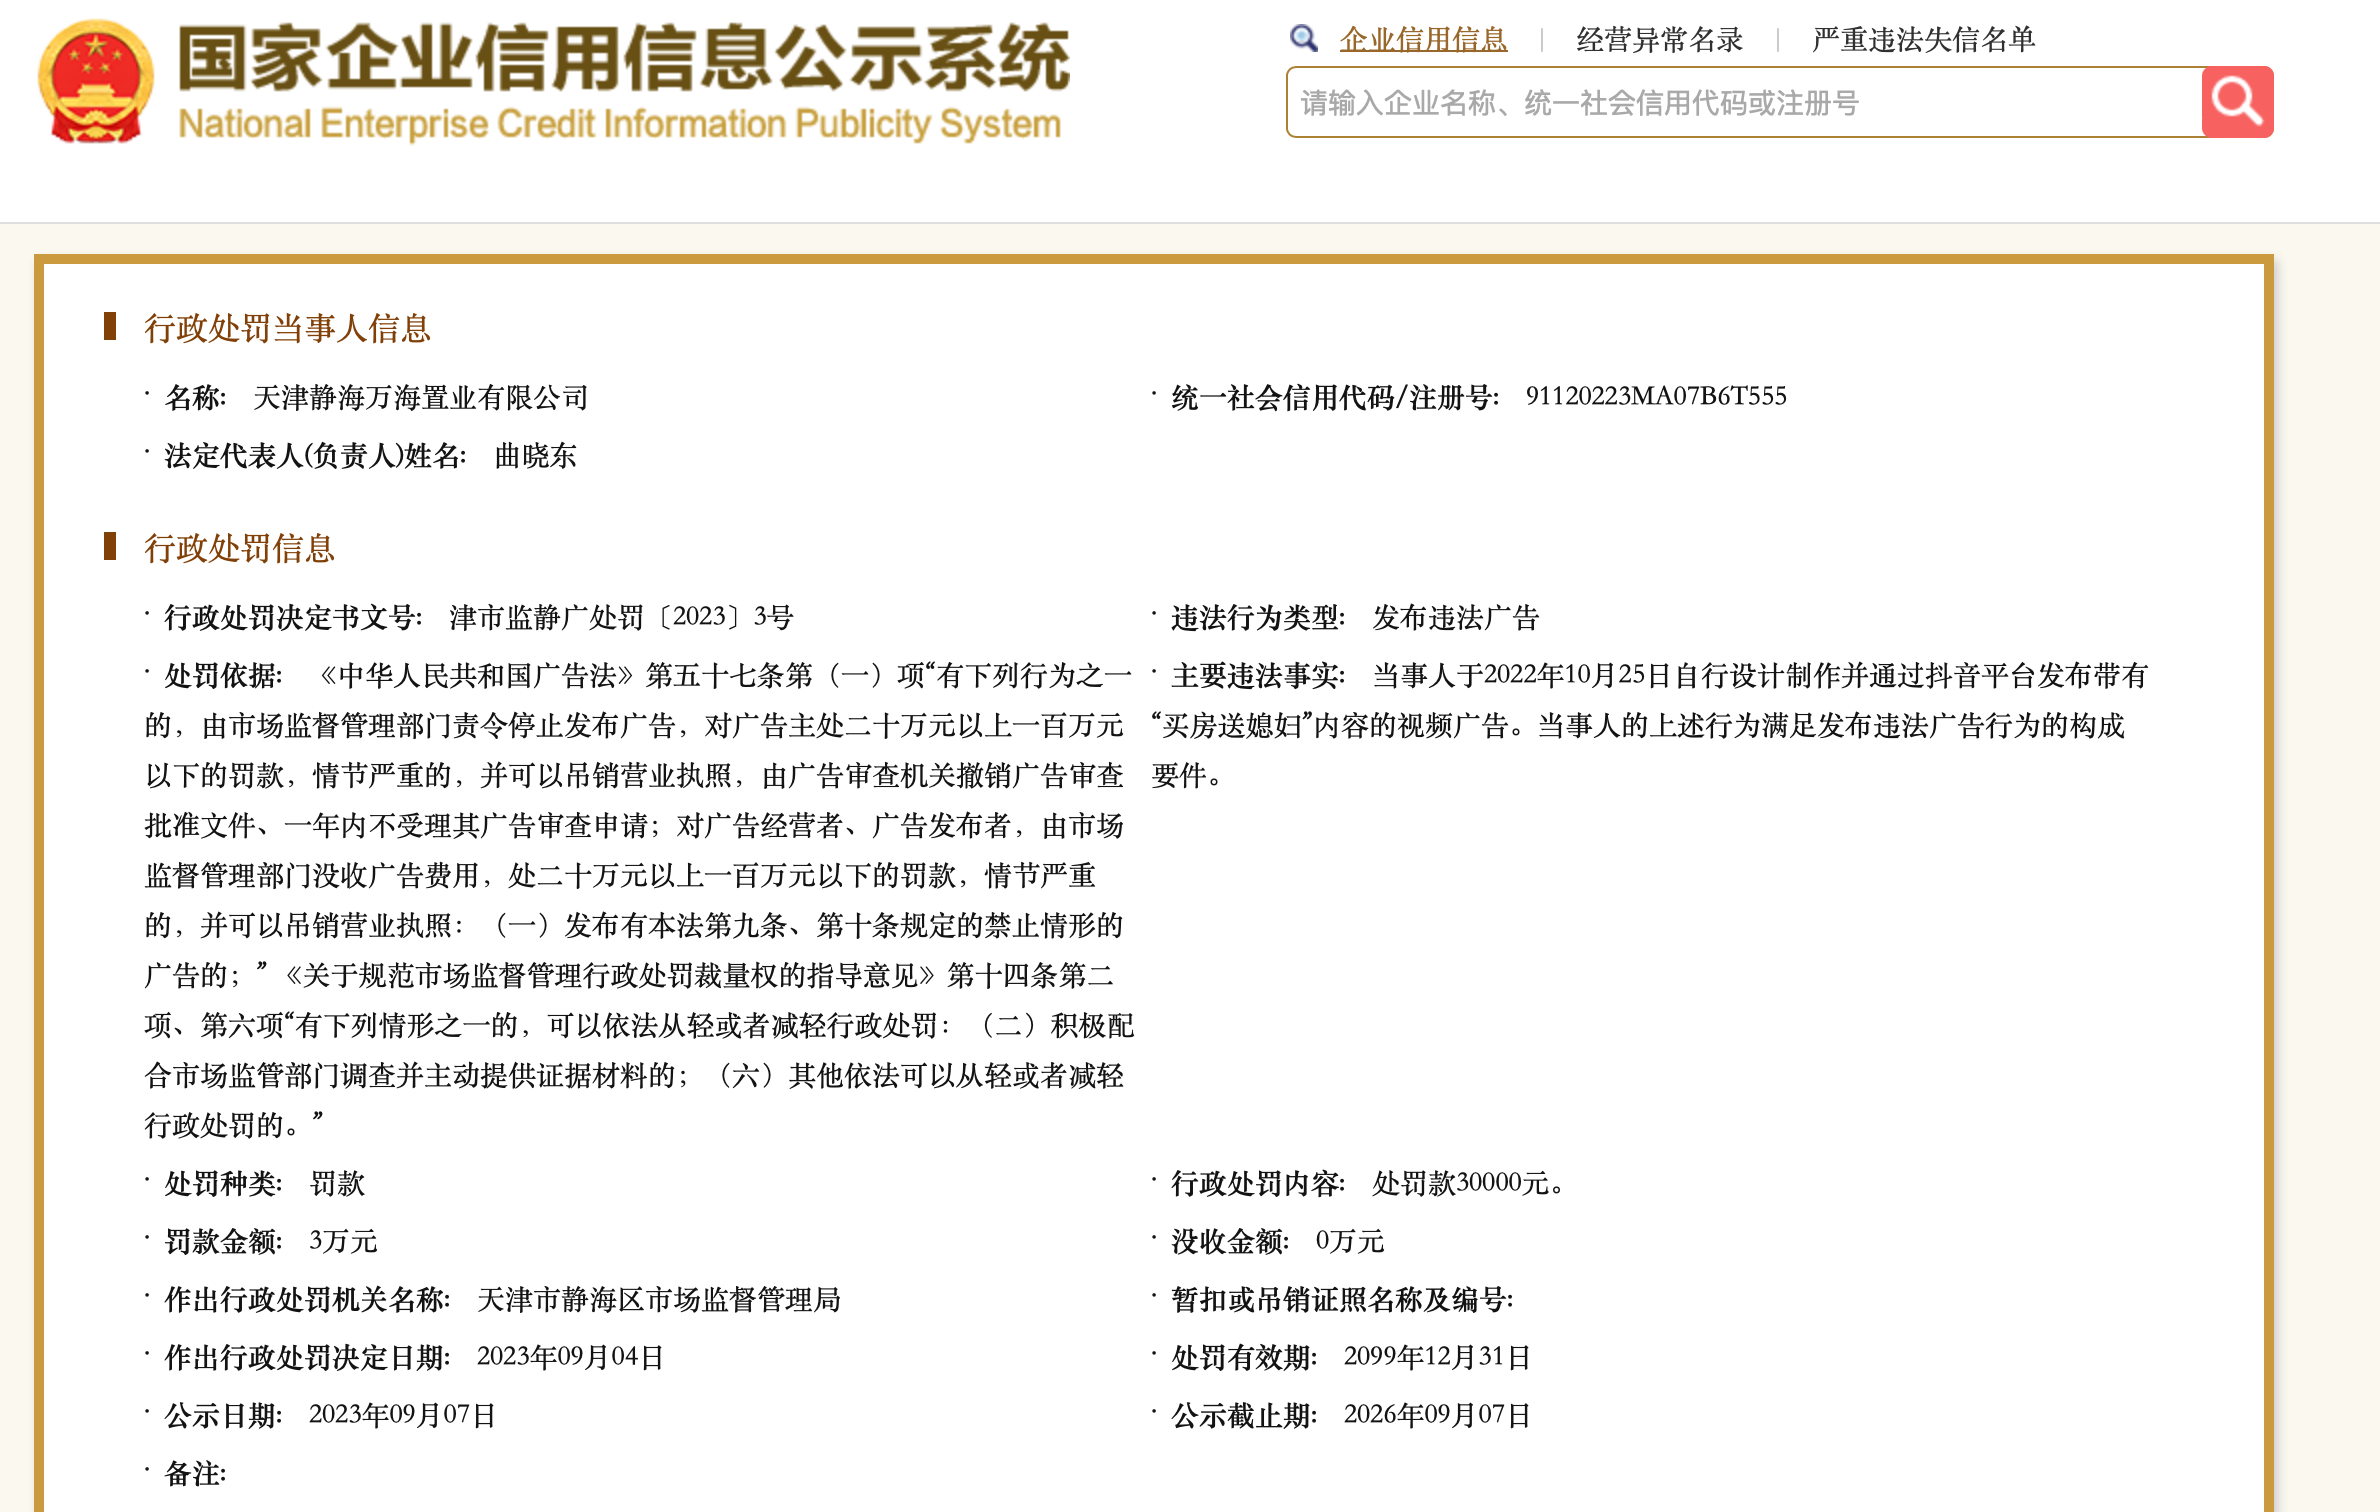This screenshot has width=2380, height=1512.
Task: Click company name 天津静海万海置业有限公司
Action: pyautogui.click(x=420, y=398)
